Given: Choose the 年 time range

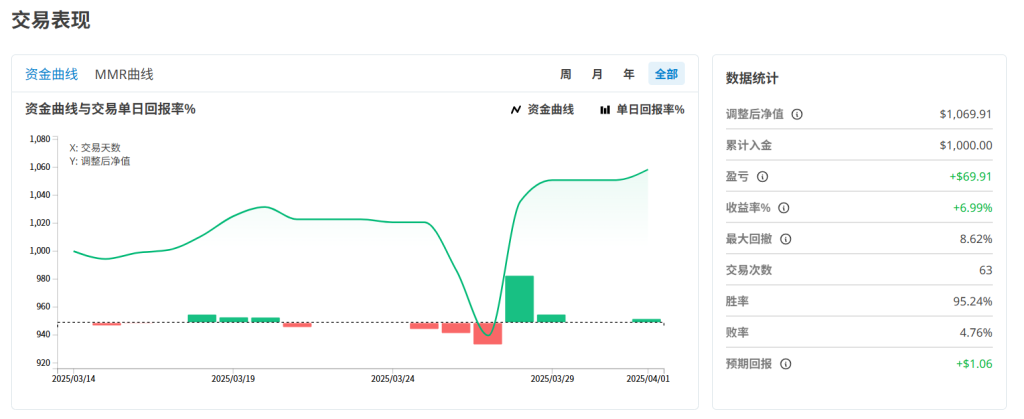Looking at the screenshot, I should click(628, 74).
